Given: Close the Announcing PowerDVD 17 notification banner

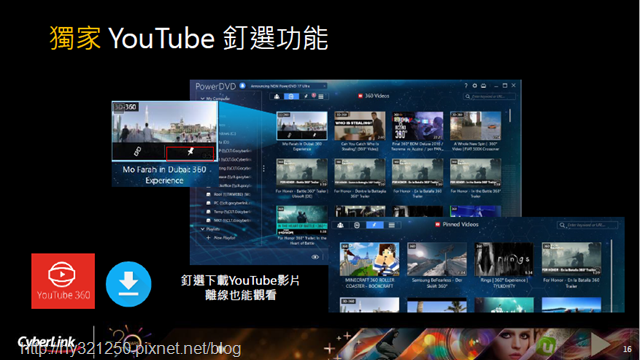Looking at the screenshot, I should click(x=324, y=86).
